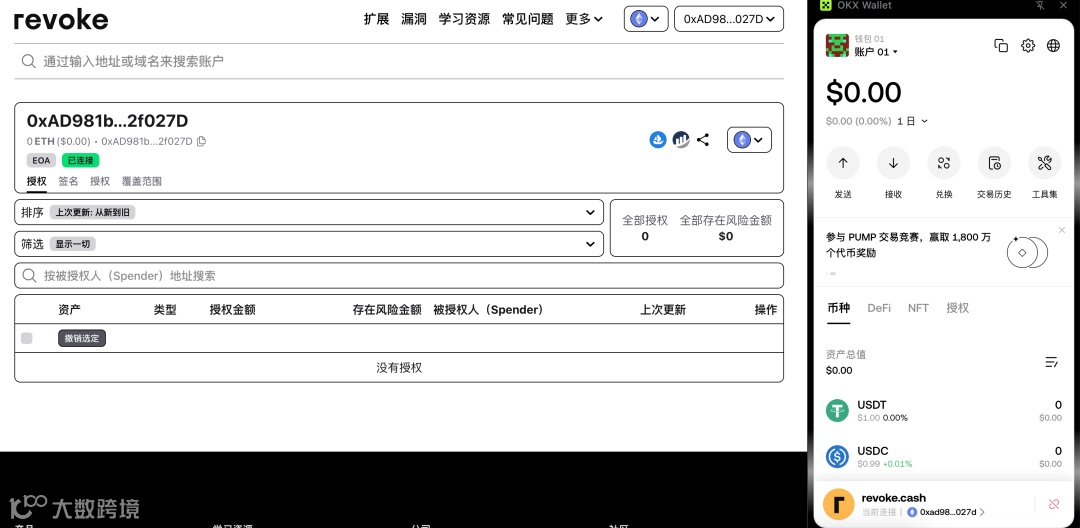The width and height of the screenshot is (1080, 528).
Task: Click the asset list manage icon
Action: [1051, 362]
